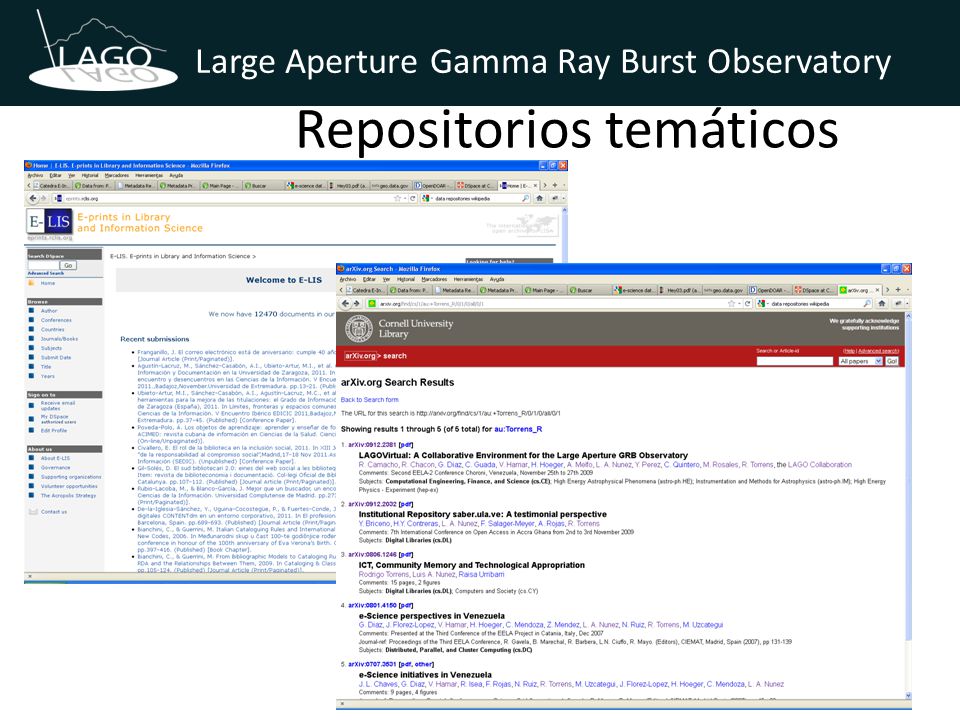Open the Historial menu in arXiv window
Screen dimensions: 960x720
point(406,279)
